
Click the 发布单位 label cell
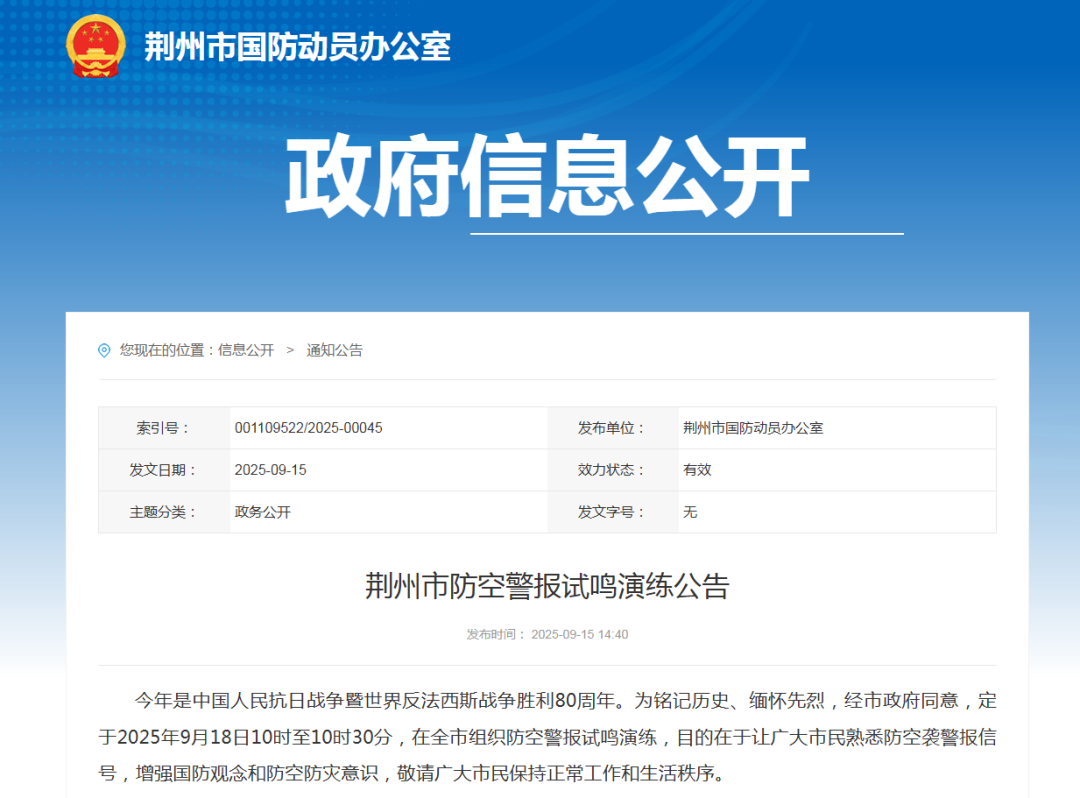click(x=611, y=428)
